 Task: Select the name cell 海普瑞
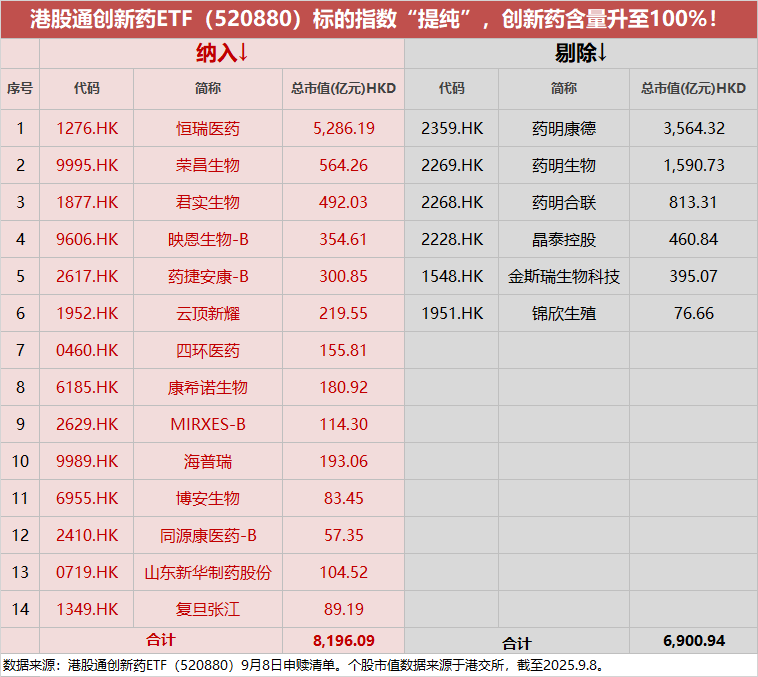(x=208, y=461)
